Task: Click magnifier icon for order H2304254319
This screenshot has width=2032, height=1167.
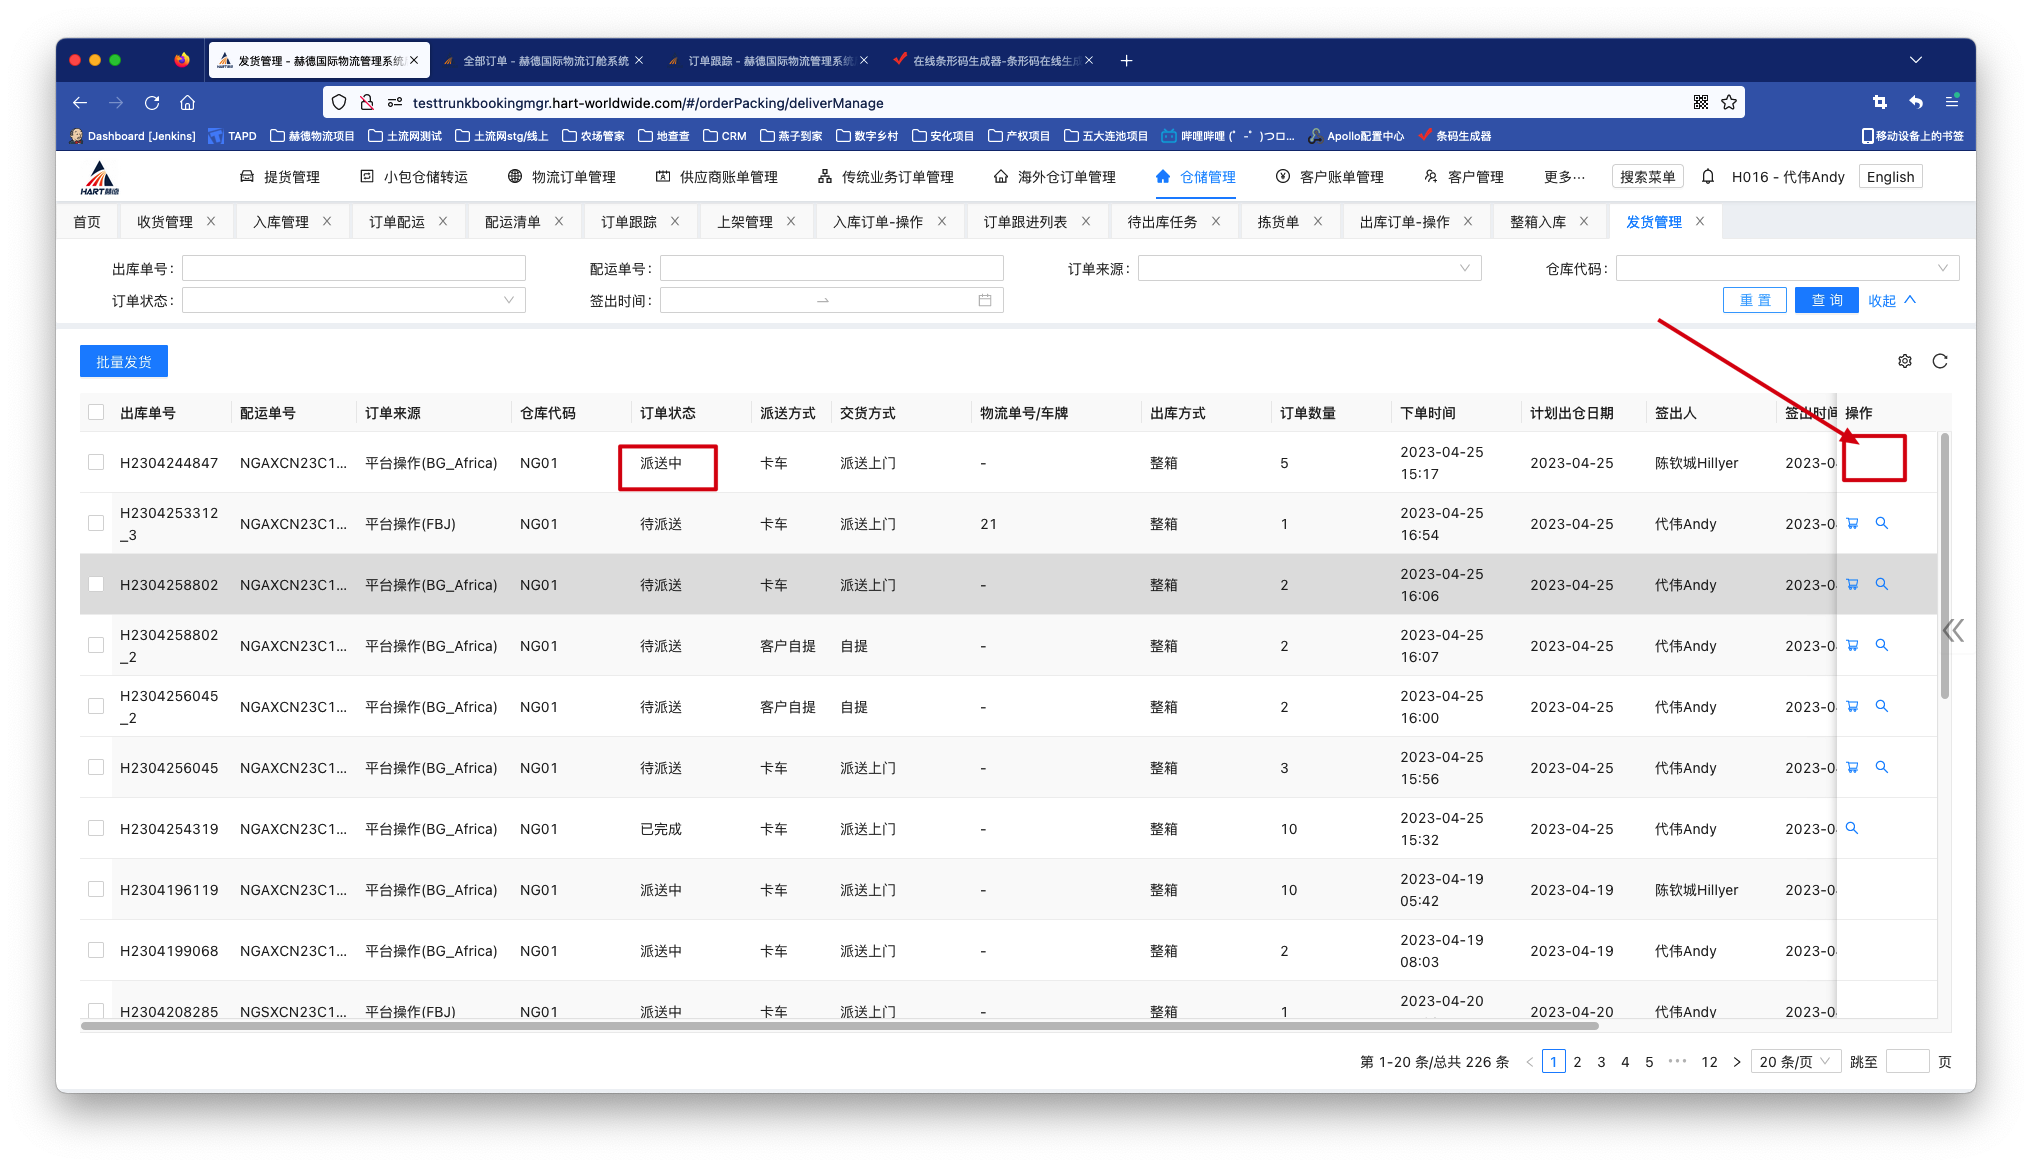Action: tap(1851, 828)
